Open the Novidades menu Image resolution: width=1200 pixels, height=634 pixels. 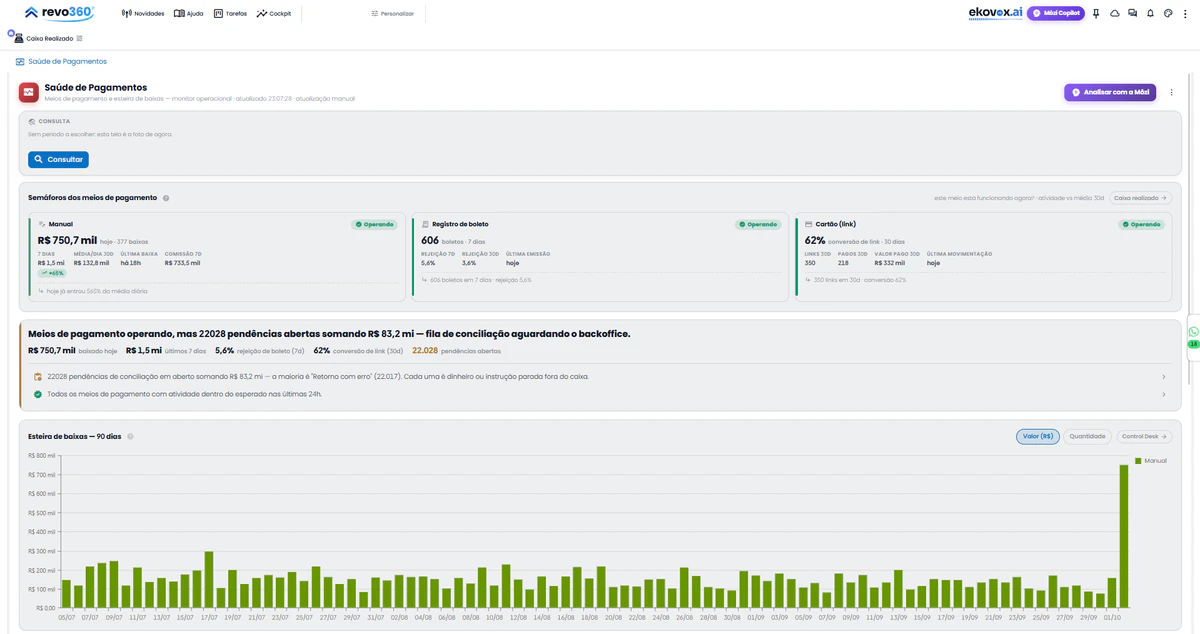143,14
